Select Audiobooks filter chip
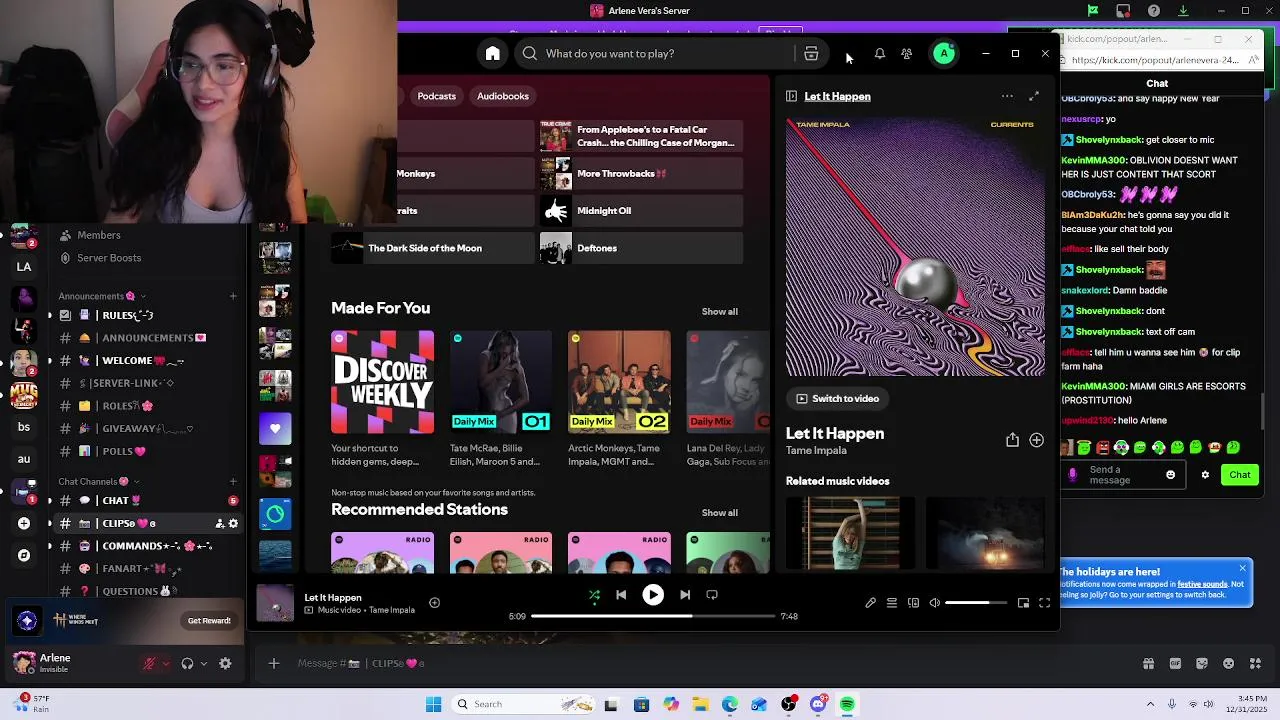The height and width of the screenshot is (720, 1280). point(503,96)
